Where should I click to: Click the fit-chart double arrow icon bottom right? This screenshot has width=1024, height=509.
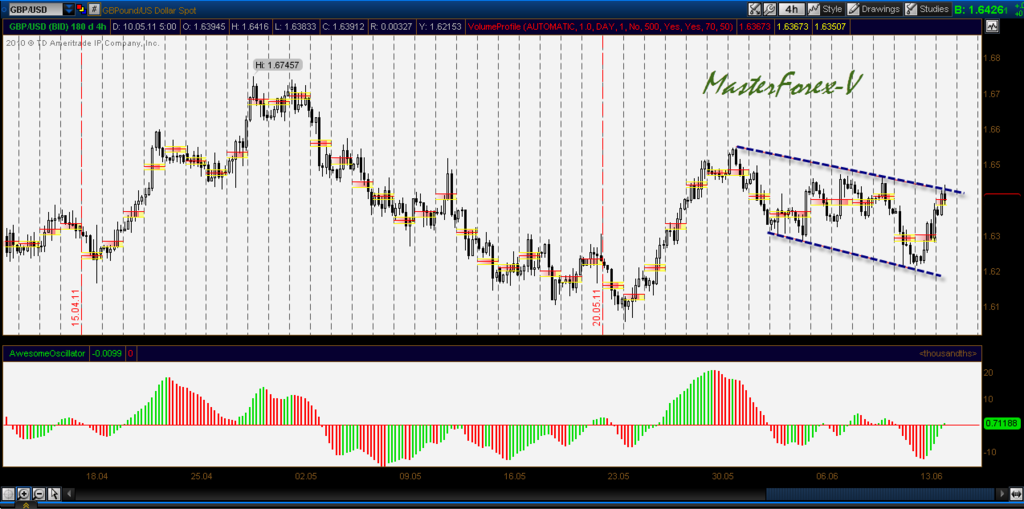[x=1017, y=494]
